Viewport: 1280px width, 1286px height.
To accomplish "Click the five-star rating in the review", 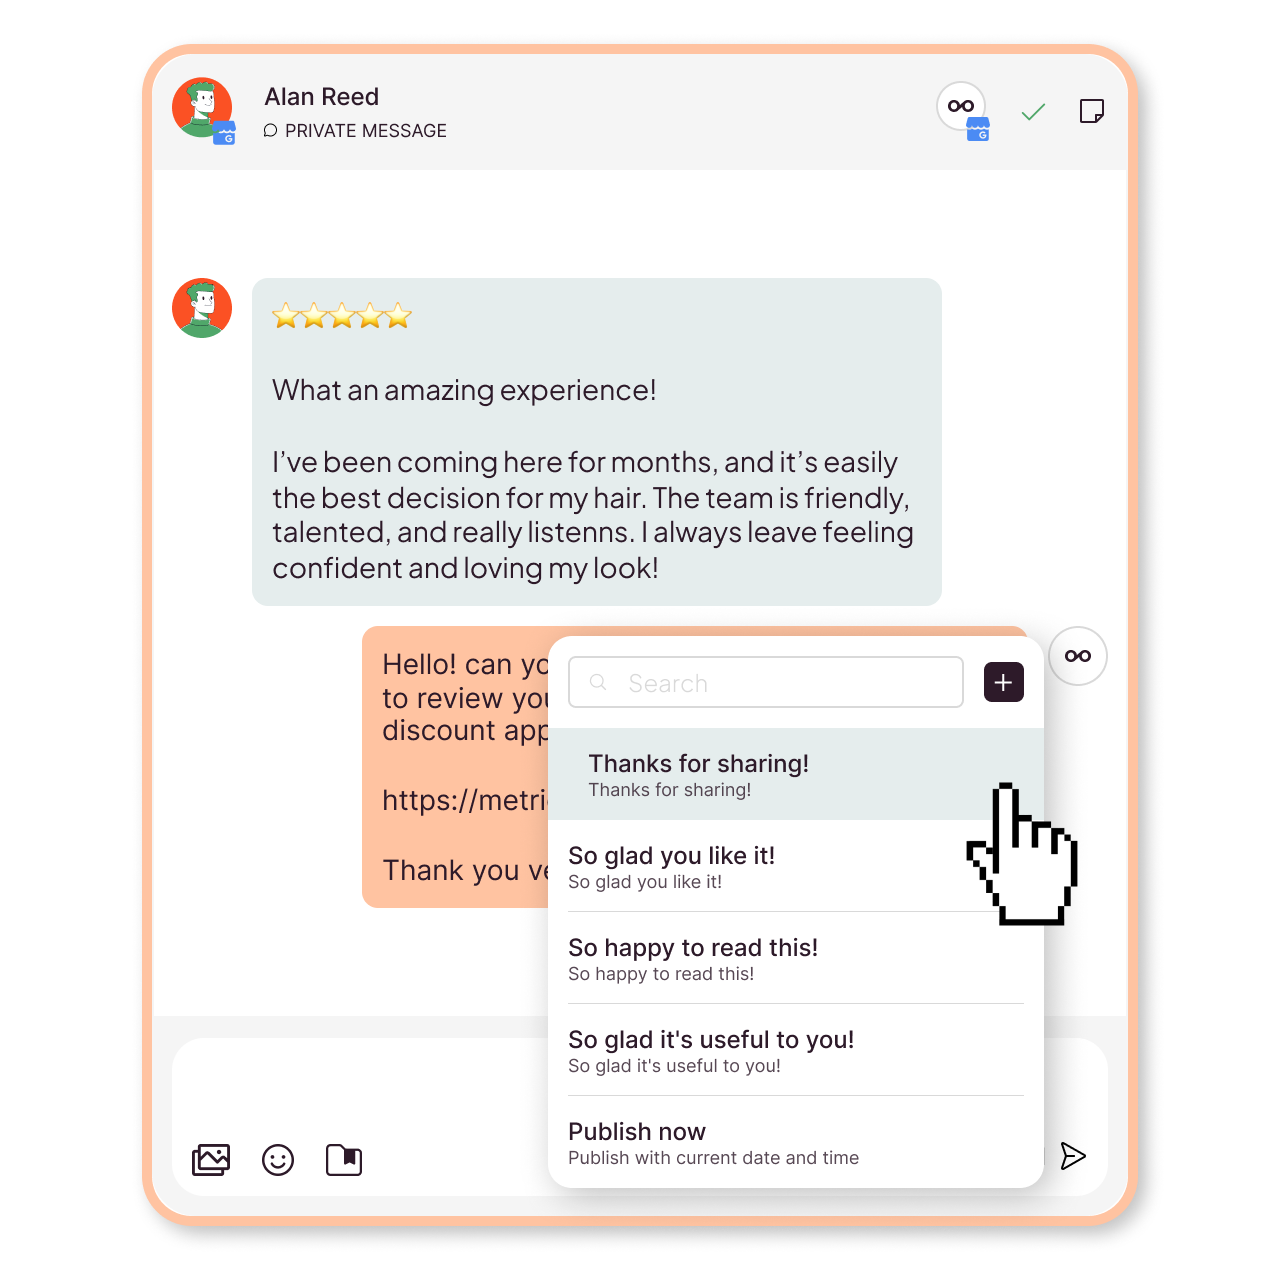I will click(x=342, y=317).
